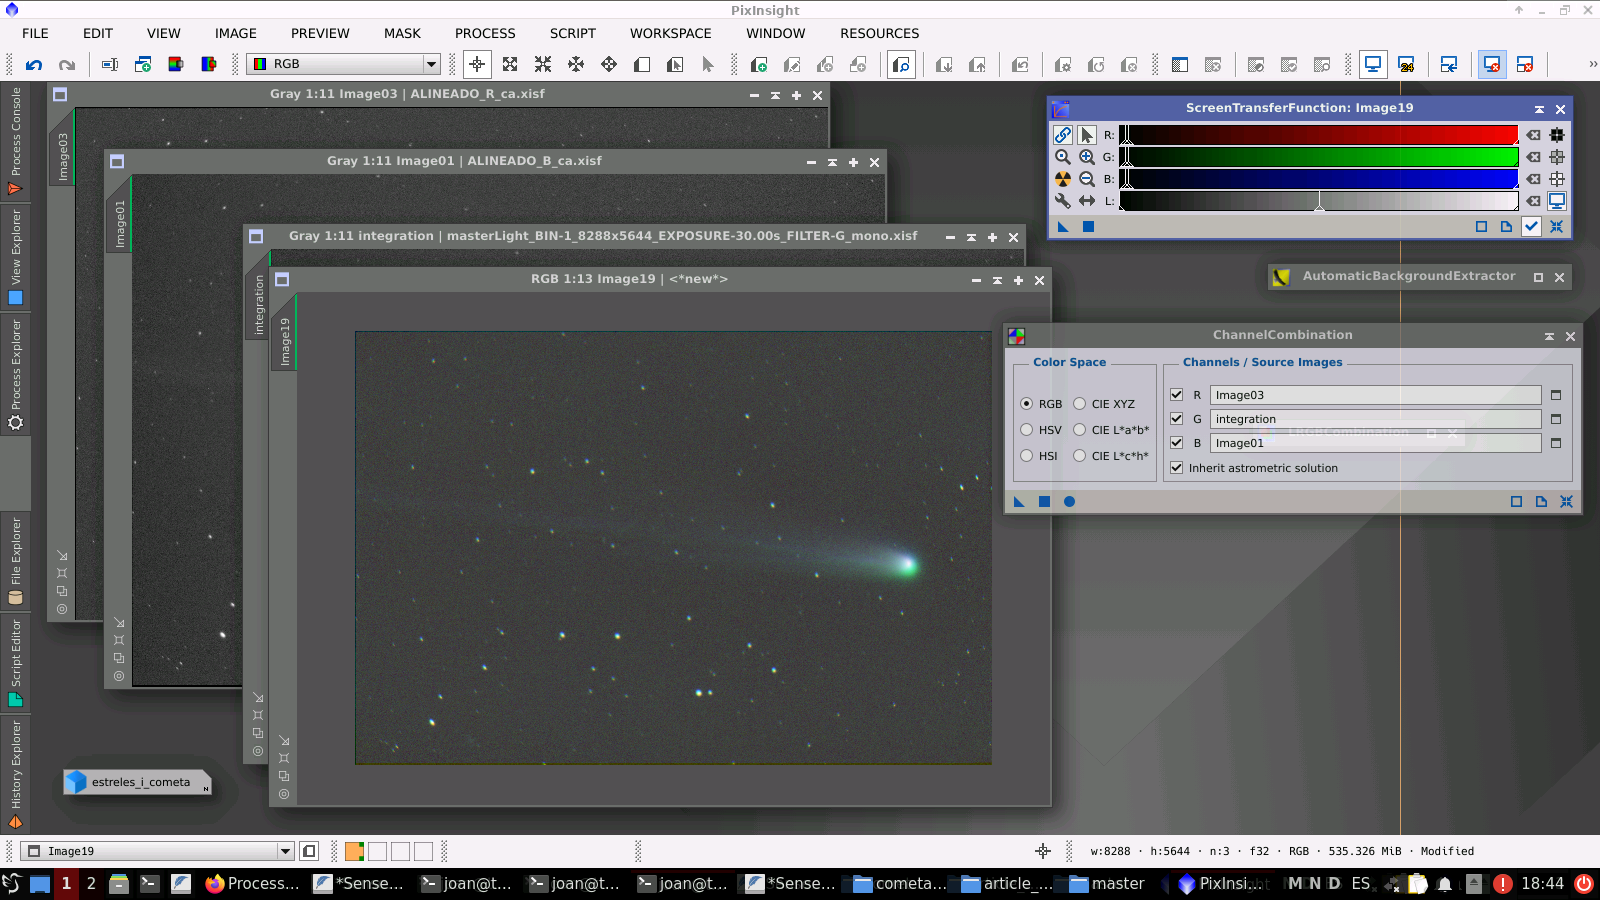Open the SCRIPT menu

tap(572, 33)
